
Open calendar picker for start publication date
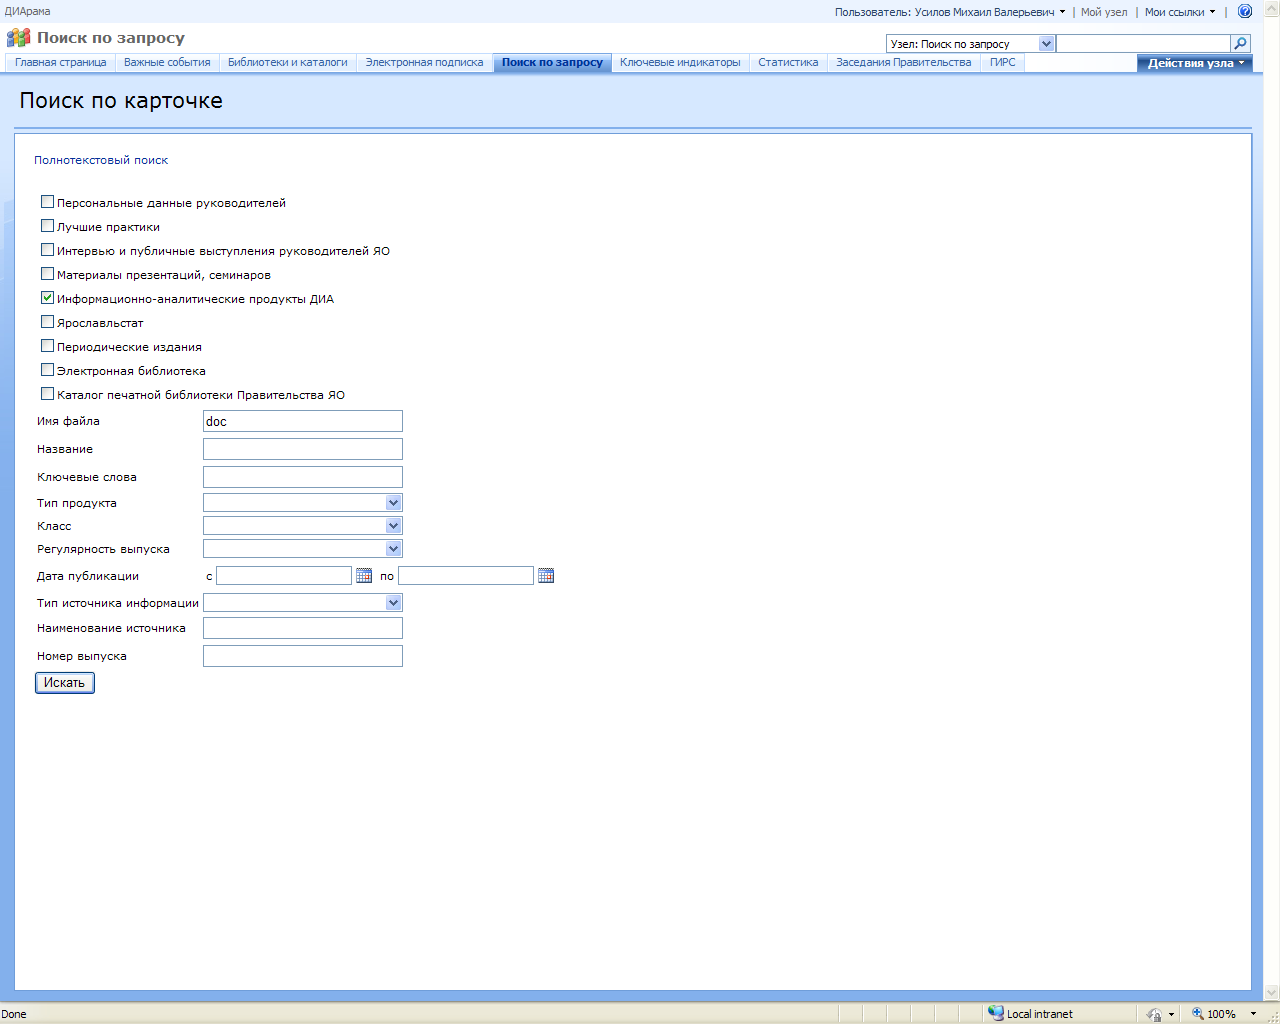coord(364,576)
